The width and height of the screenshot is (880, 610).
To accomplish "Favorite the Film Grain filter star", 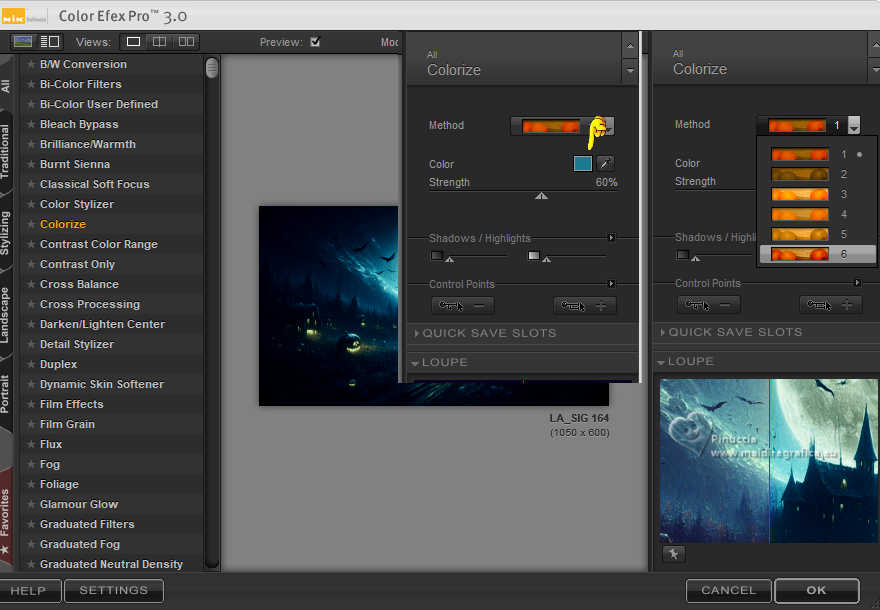I will tap(31, 425).
